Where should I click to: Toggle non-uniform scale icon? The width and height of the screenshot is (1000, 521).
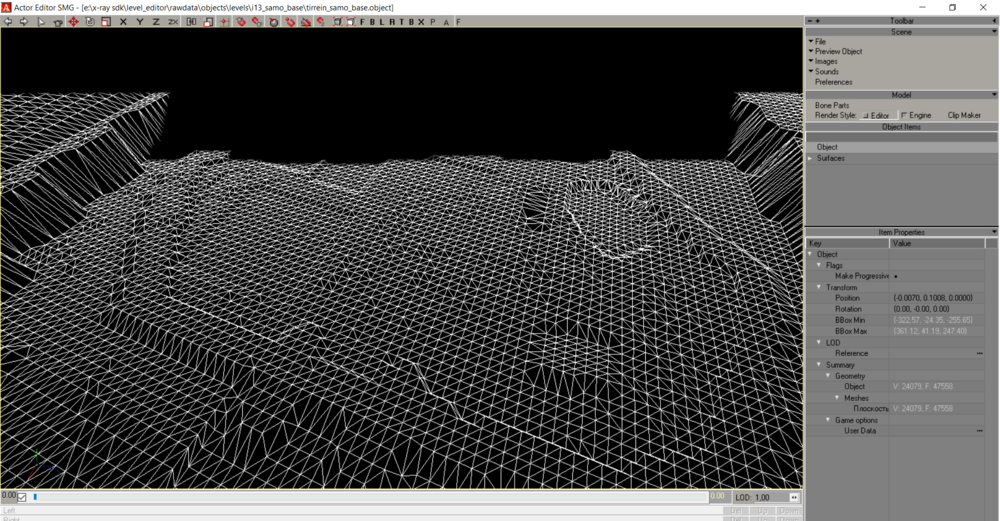click(208, 22)
